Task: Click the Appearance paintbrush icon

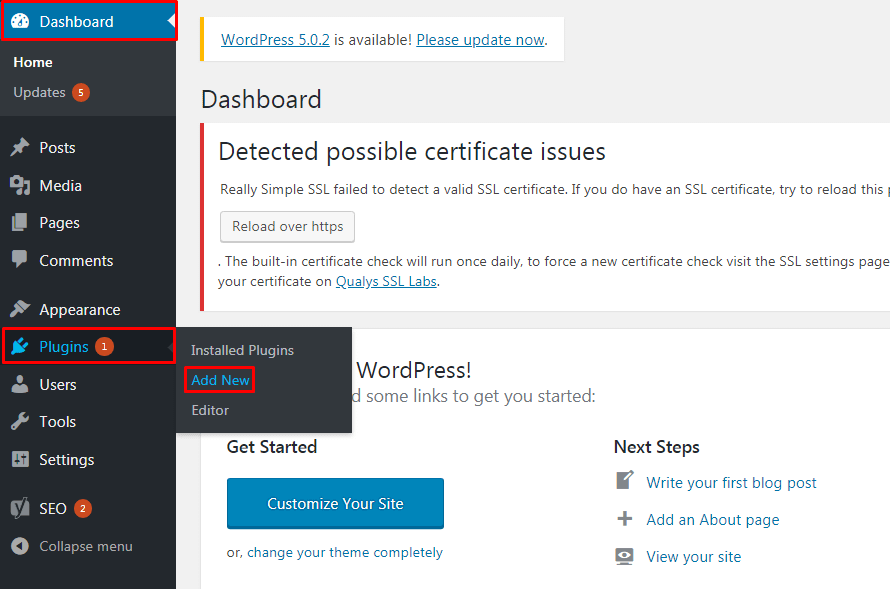Action: [20, 309]
